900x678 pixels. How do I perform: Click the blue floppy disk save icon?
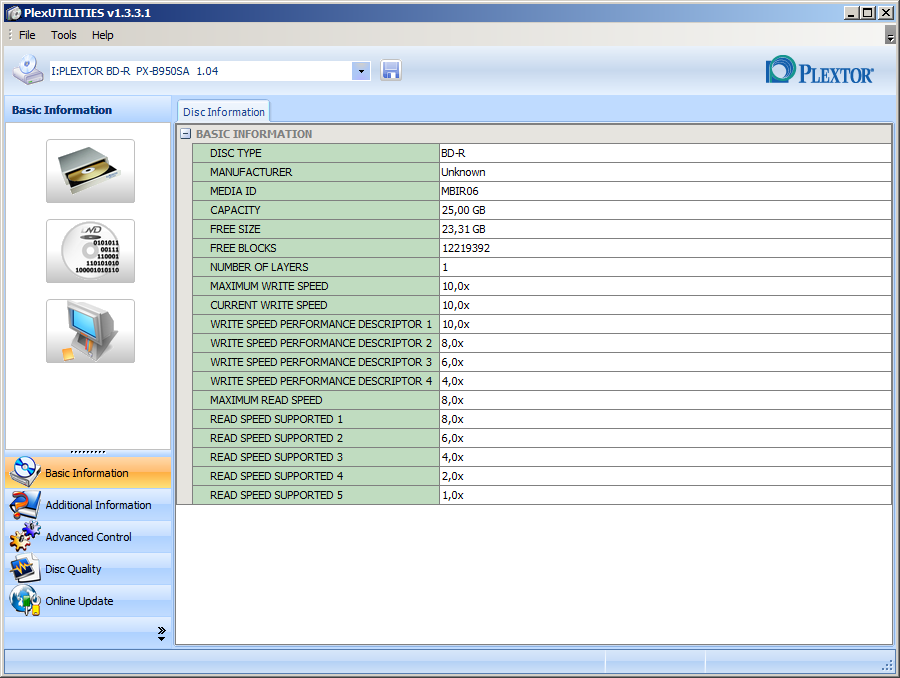pyautogui.click(x=390, y=71)
